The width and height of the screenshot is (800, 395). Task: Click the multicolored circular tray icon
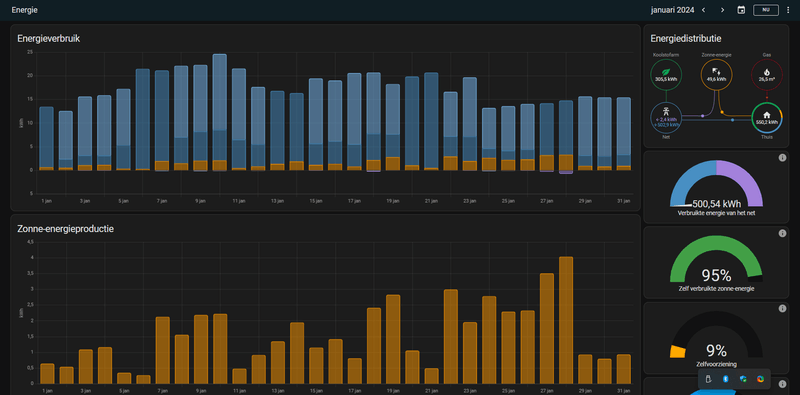760,379
